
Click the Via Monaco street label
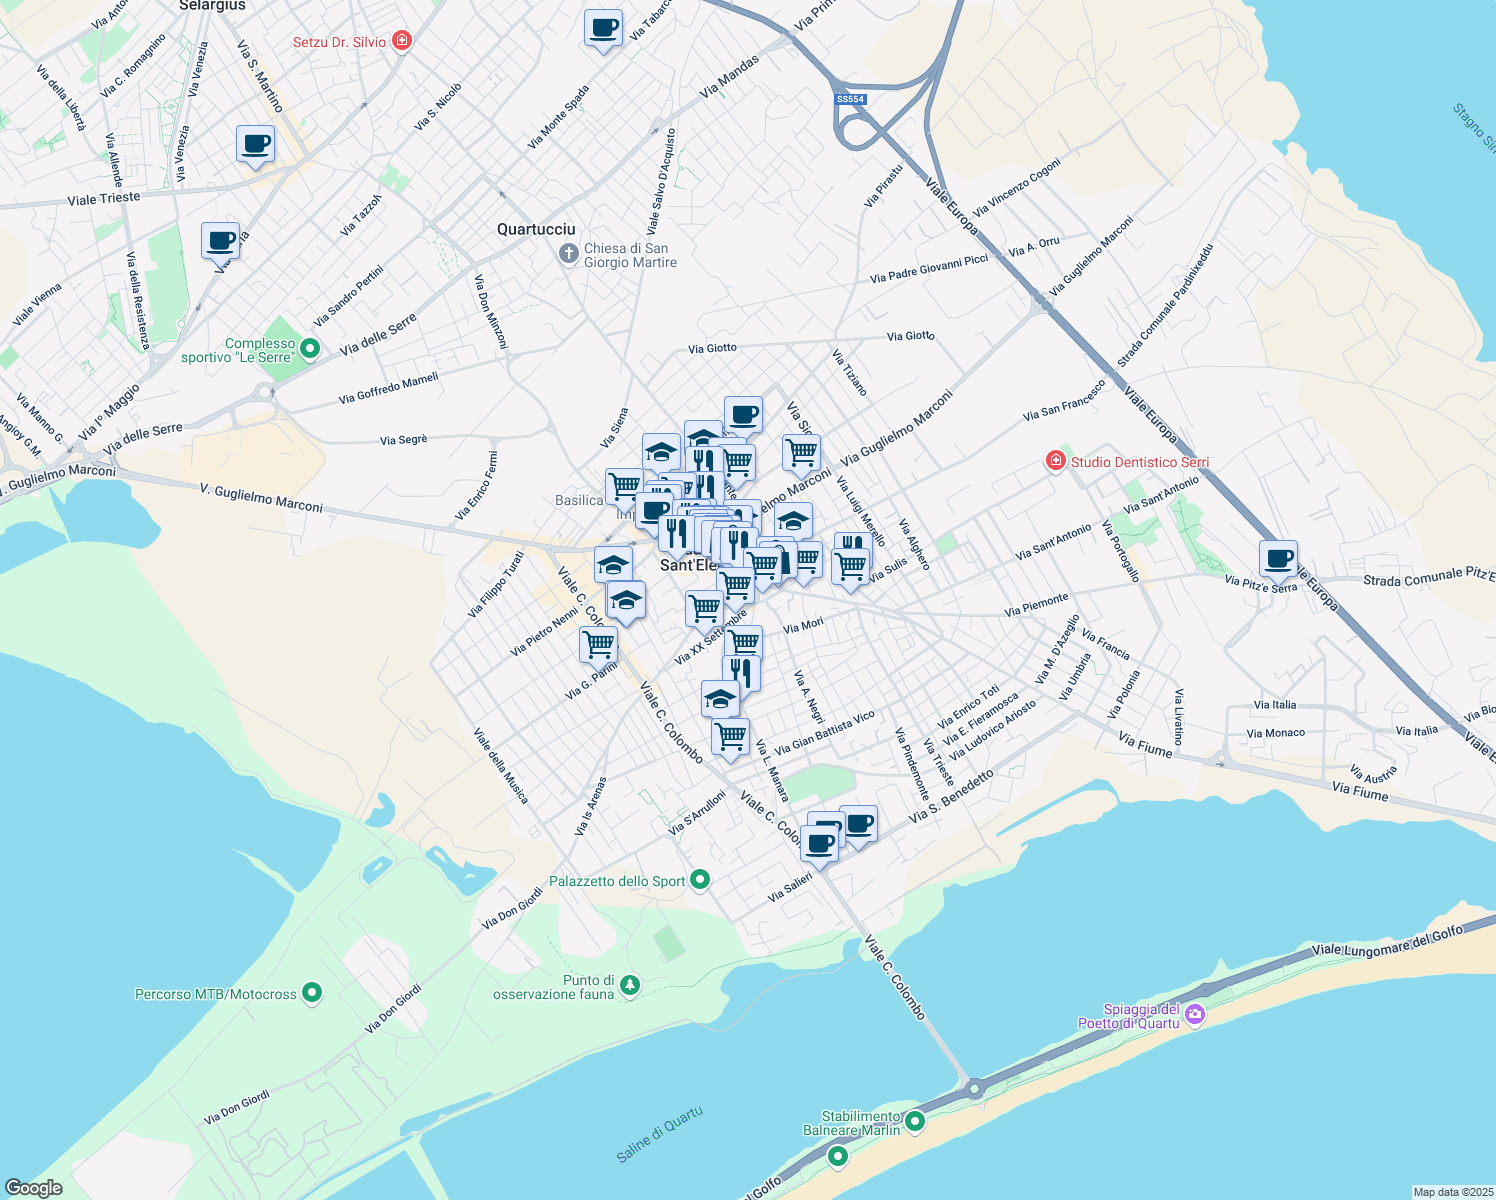1276,733
